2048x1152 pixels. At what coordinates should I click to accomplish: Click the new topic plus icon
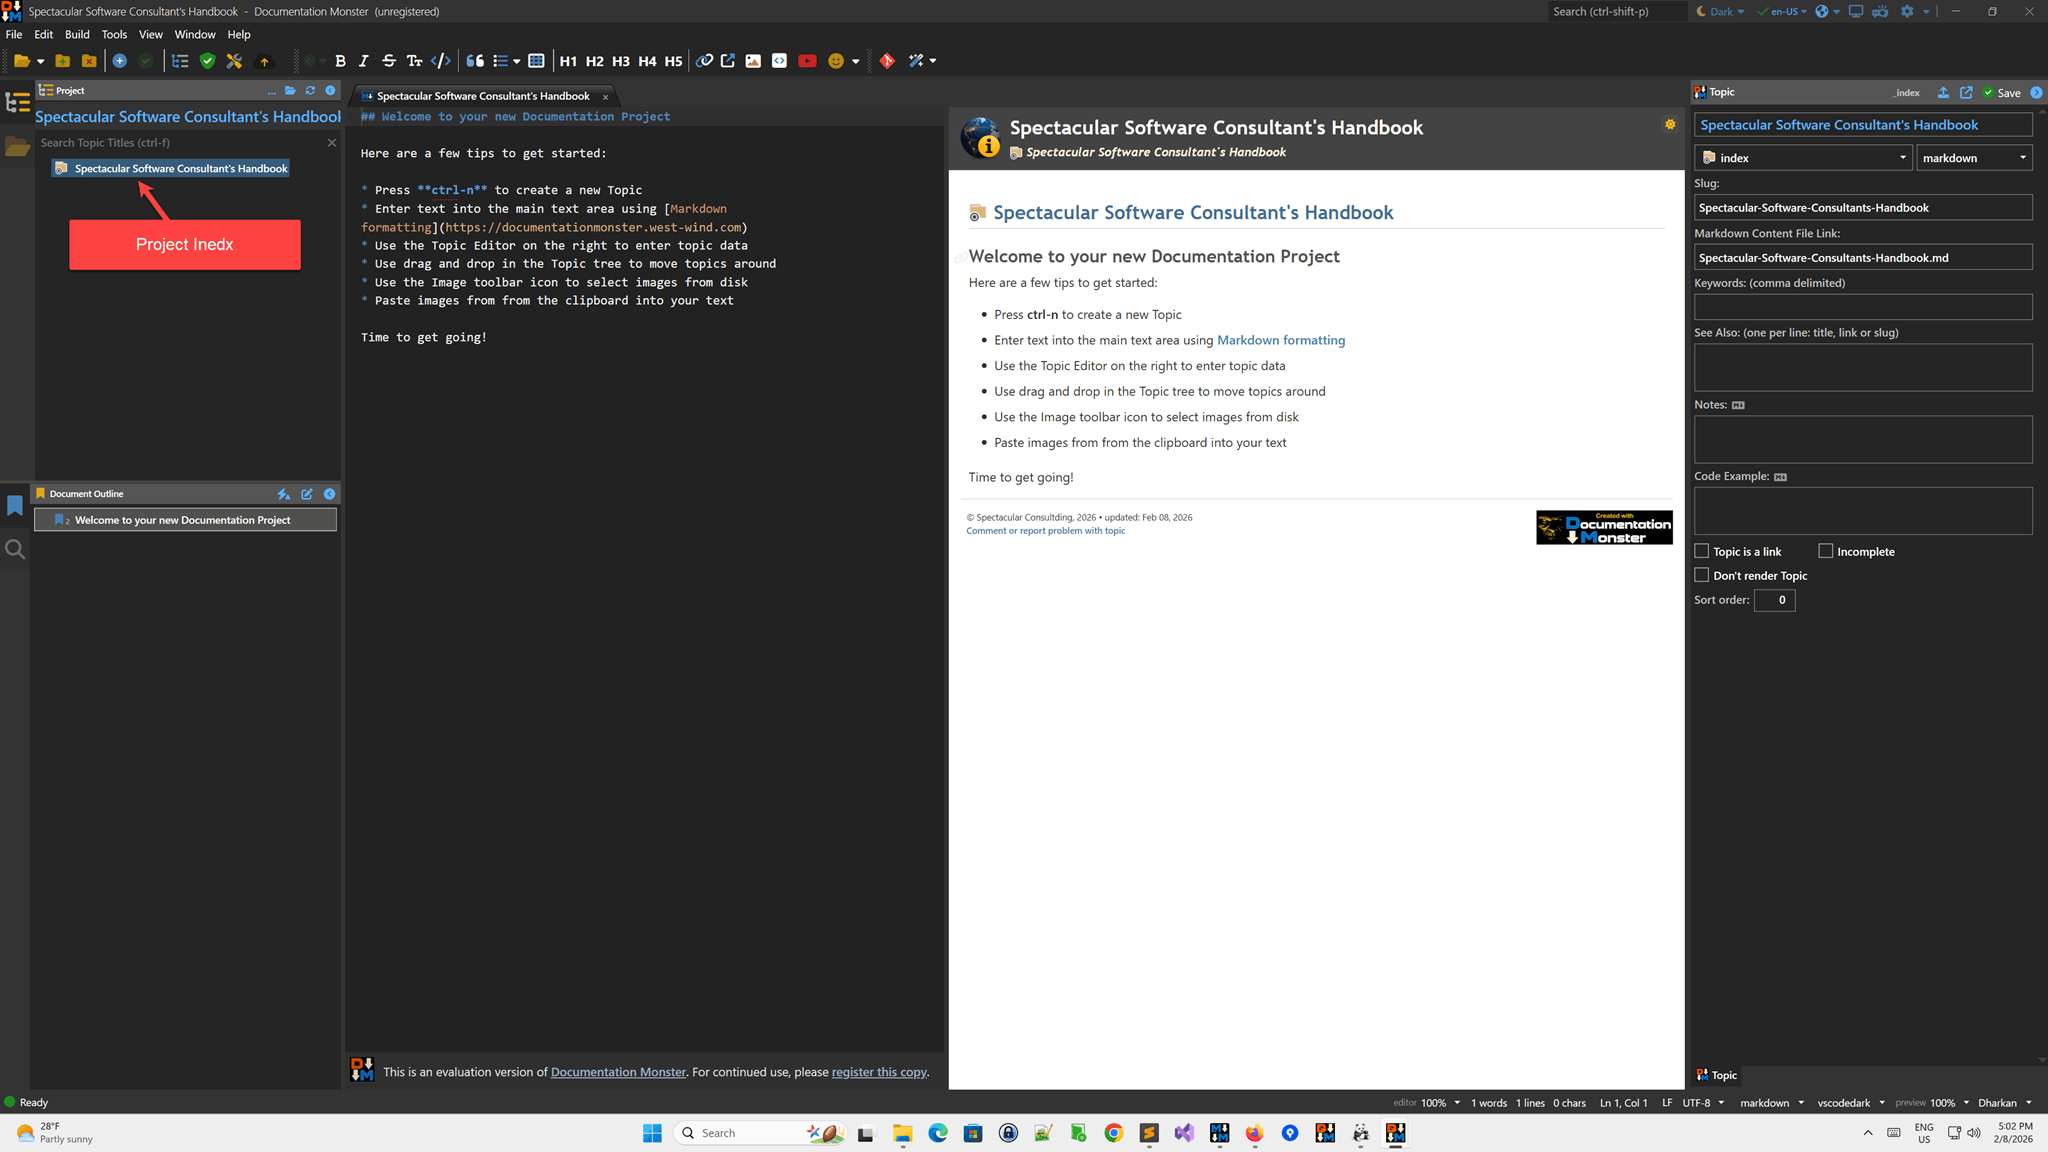pos(119,61)
